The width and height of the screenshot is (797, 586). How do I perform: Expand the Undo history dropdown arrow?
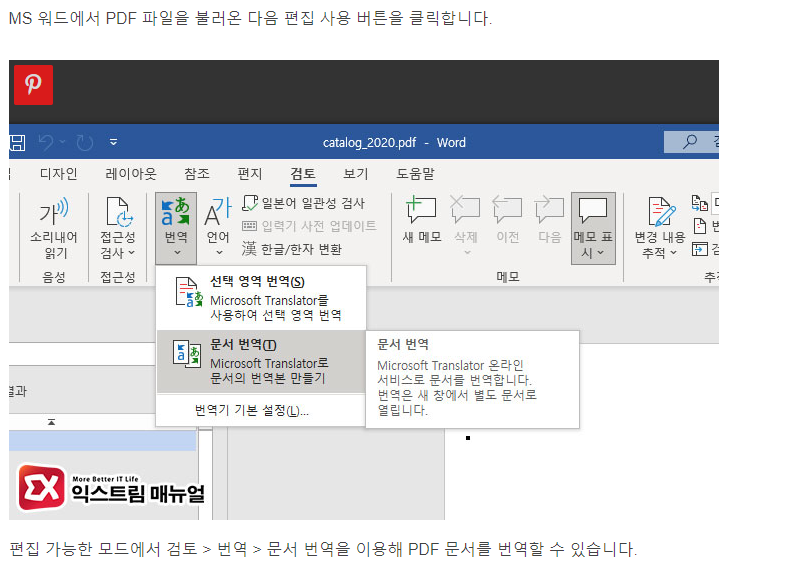pos(63,142)
